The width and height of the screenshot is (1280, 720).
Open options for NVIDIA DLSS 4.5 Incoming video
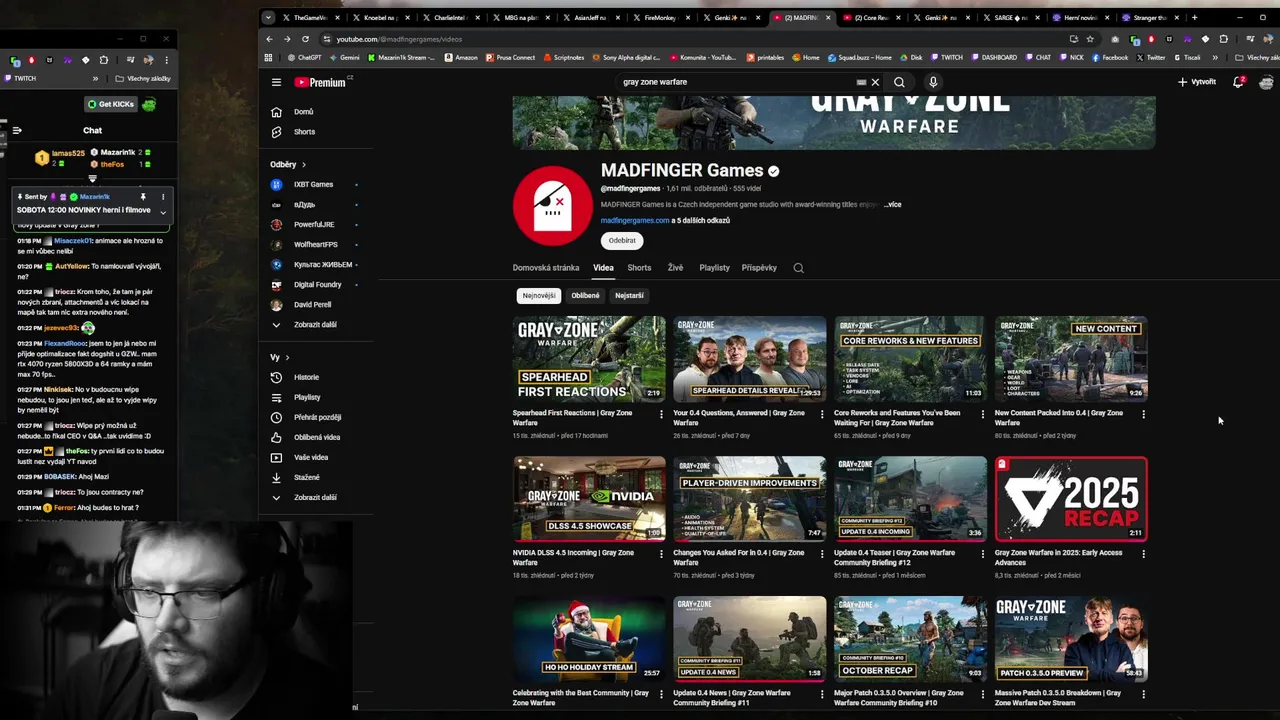pyautogui.click(x=661, y=554)
